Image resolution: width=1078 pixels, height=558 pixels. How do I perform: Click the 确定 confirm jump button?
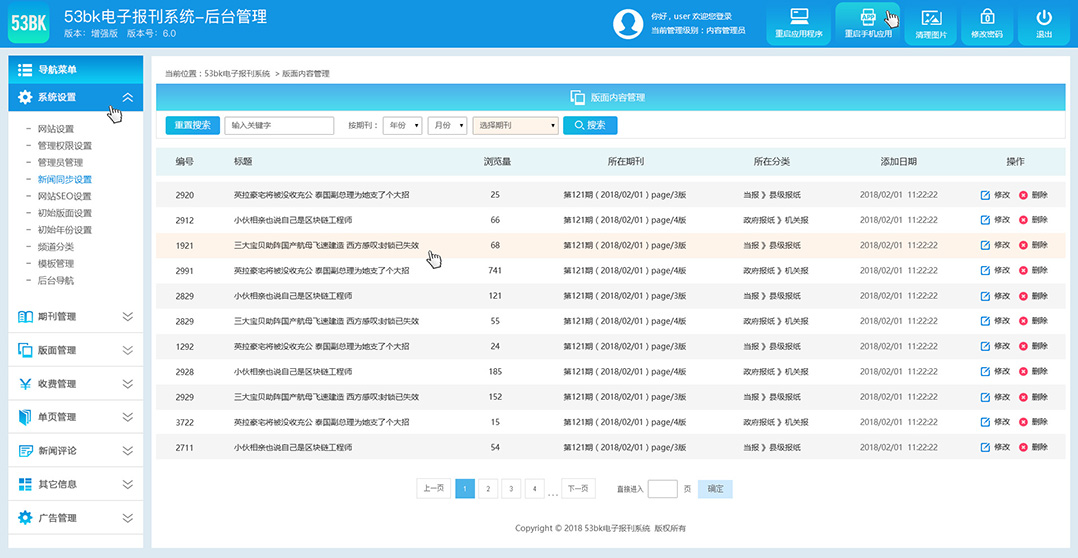coord(715,489)
